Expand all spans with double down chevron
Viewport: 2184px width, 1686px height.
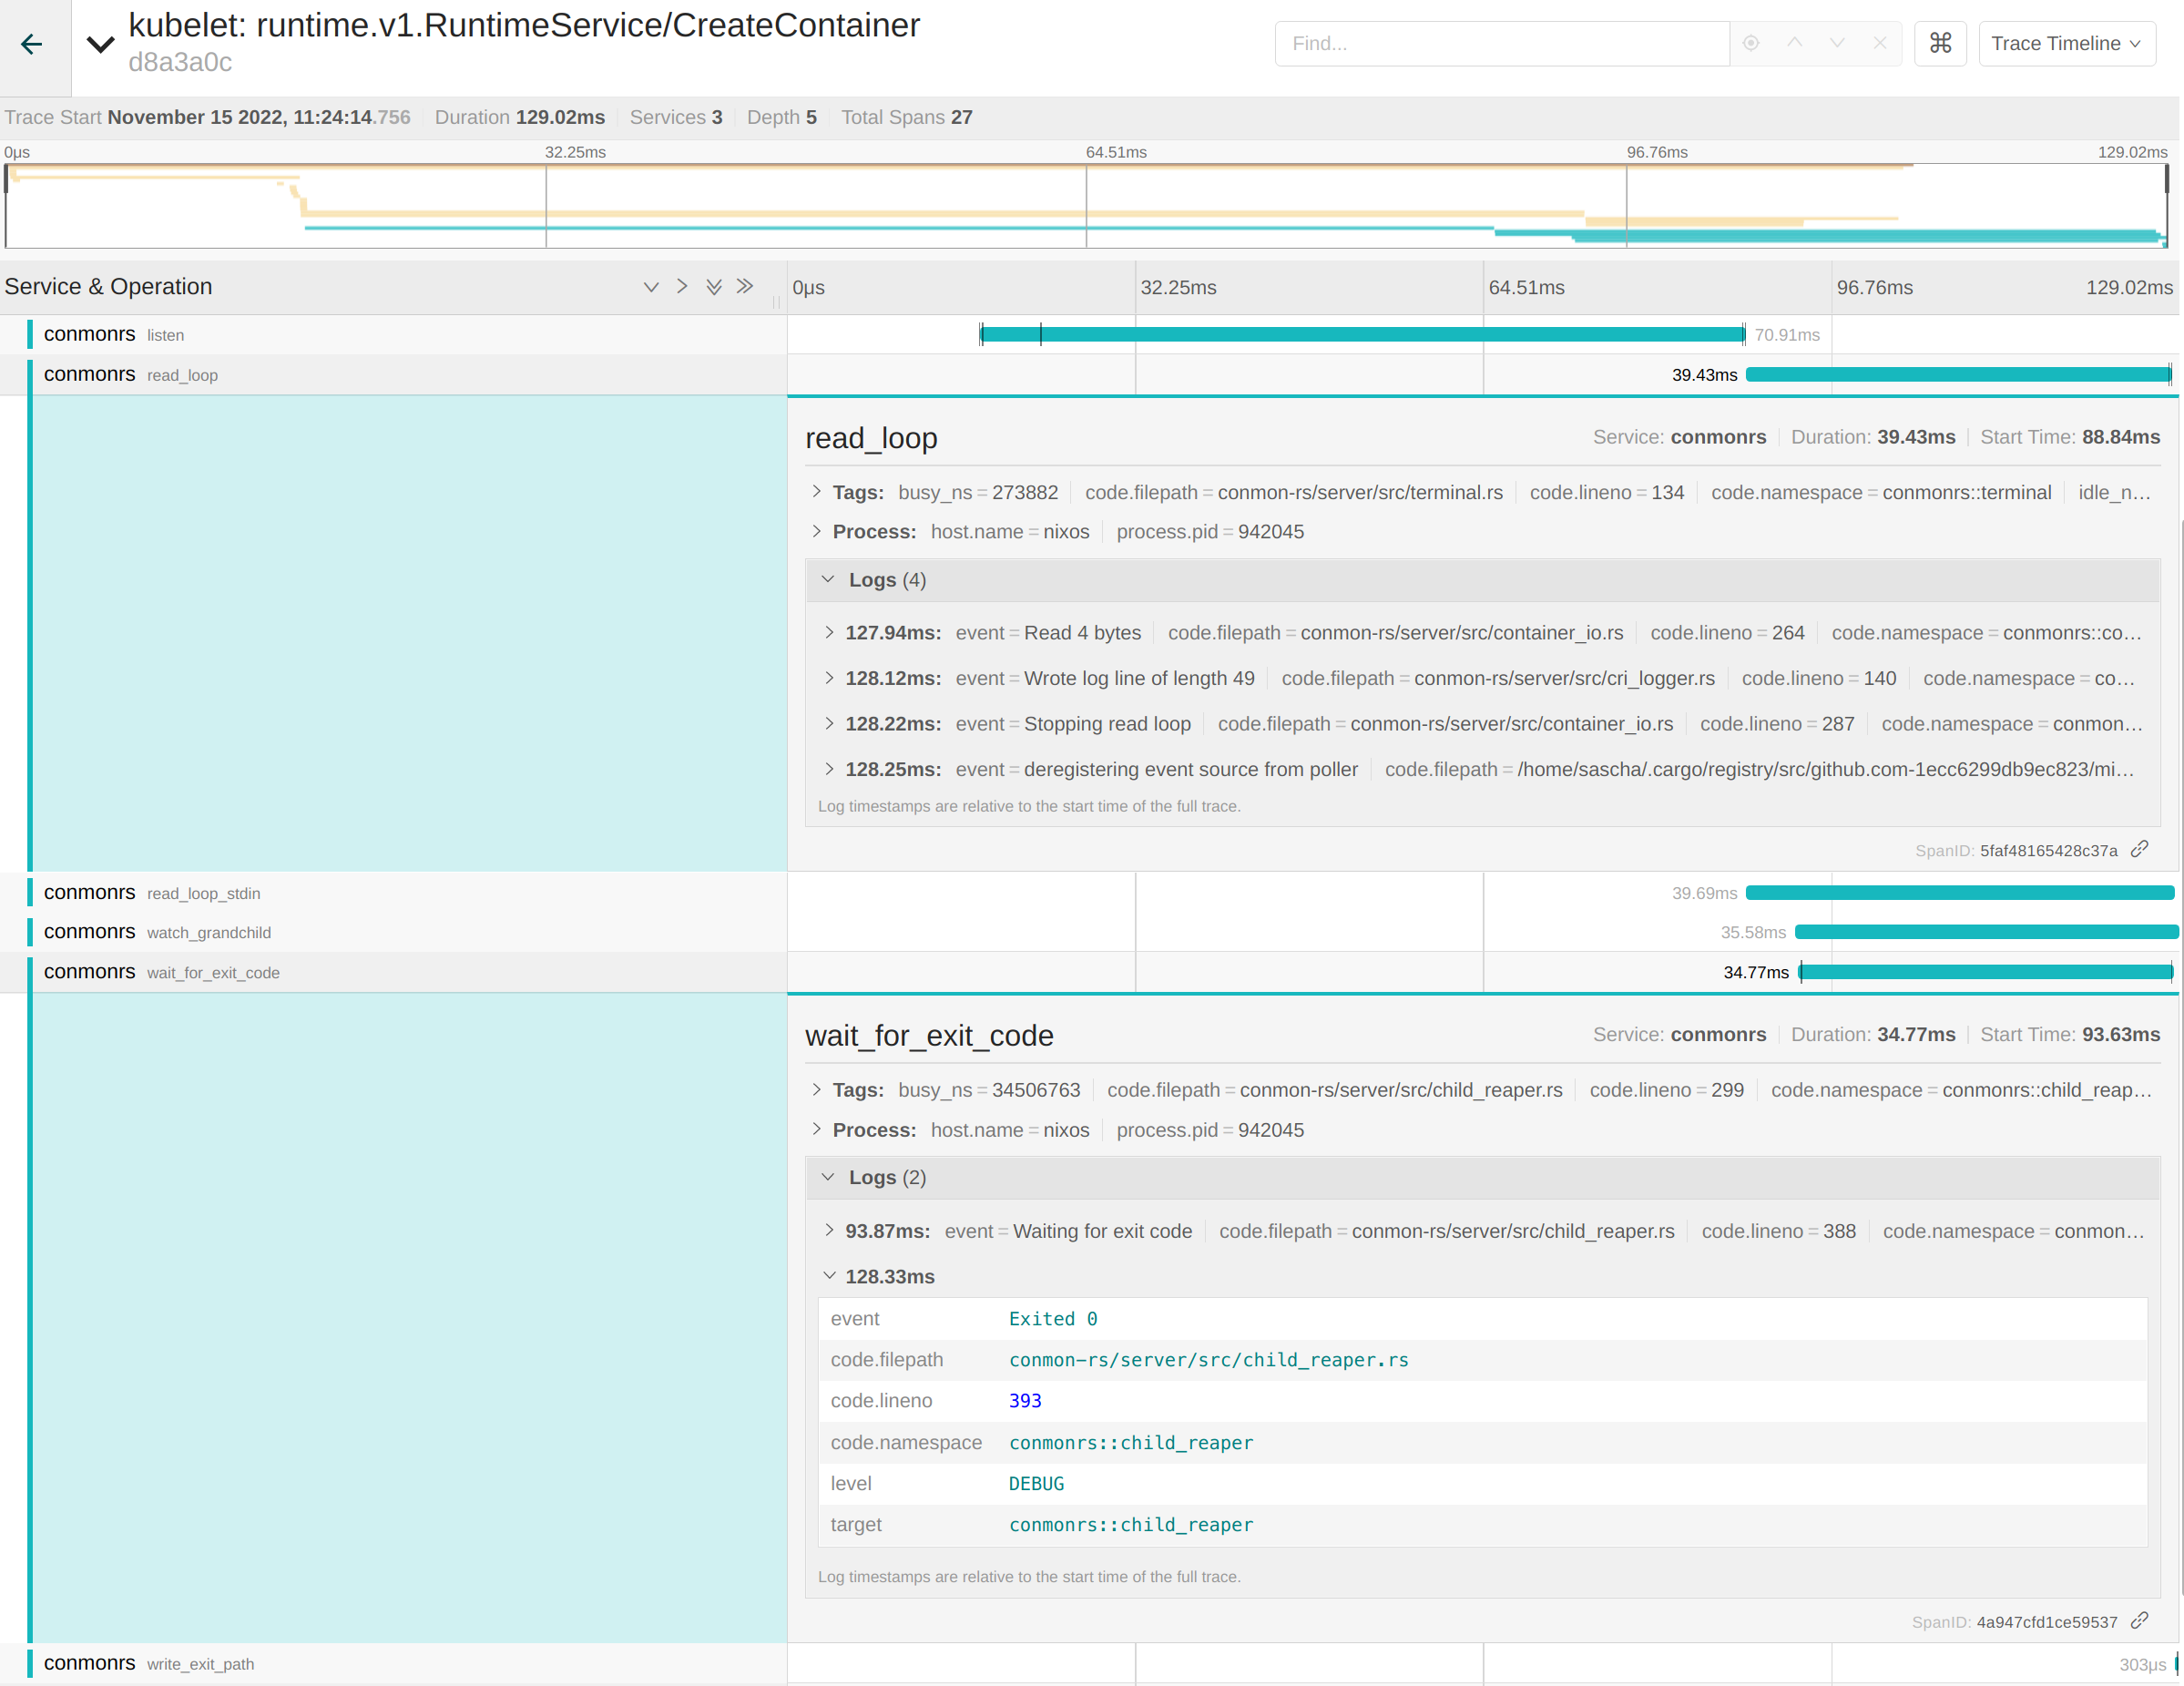pos(714,287)
